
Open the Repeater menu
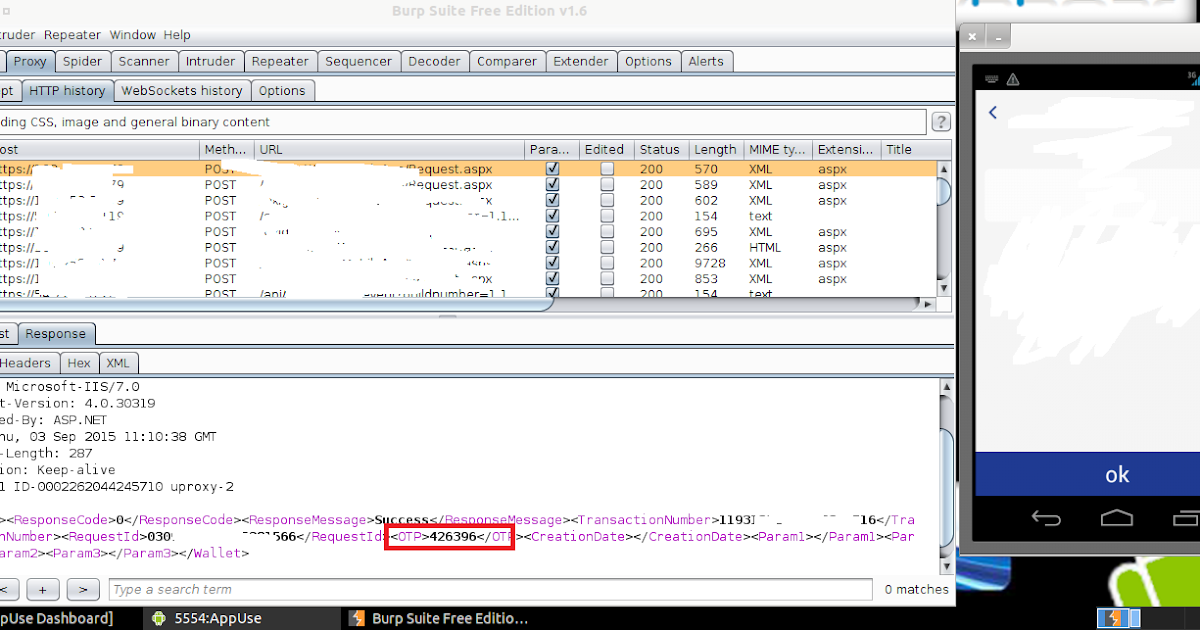[x=72, y=35]
